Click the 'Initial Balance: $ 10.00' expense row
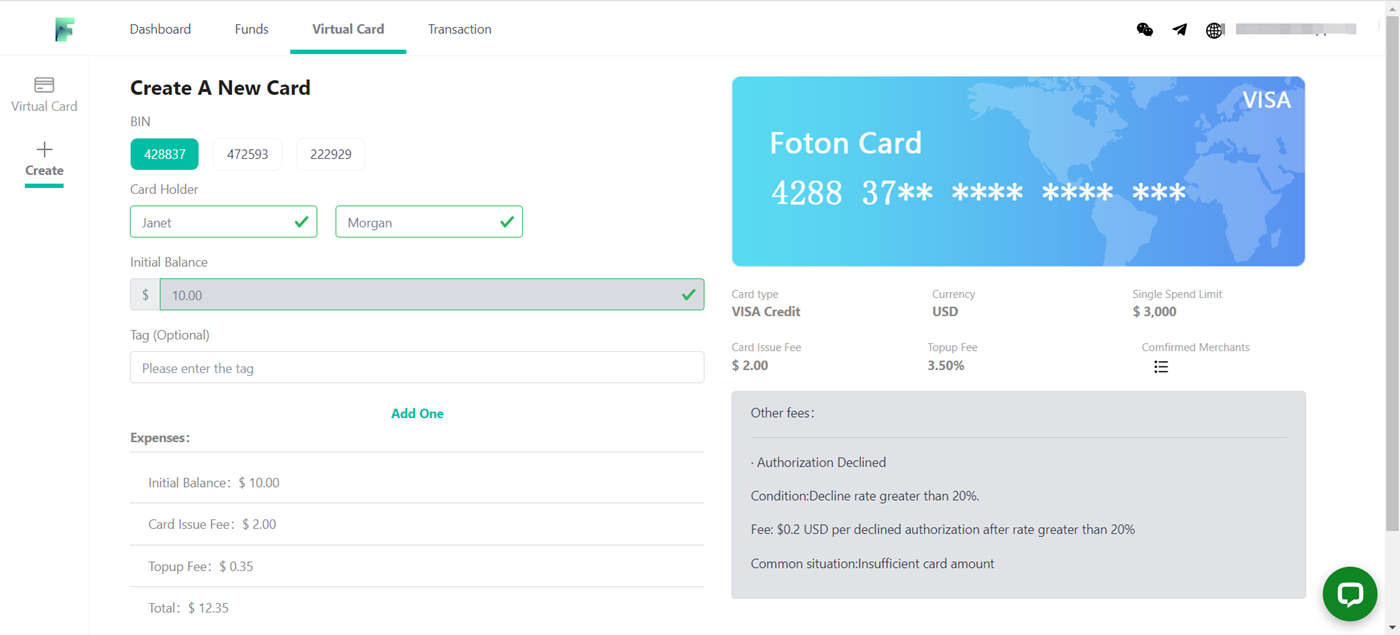The height and width of the screenshot is (635, 1400). point(417,482)
